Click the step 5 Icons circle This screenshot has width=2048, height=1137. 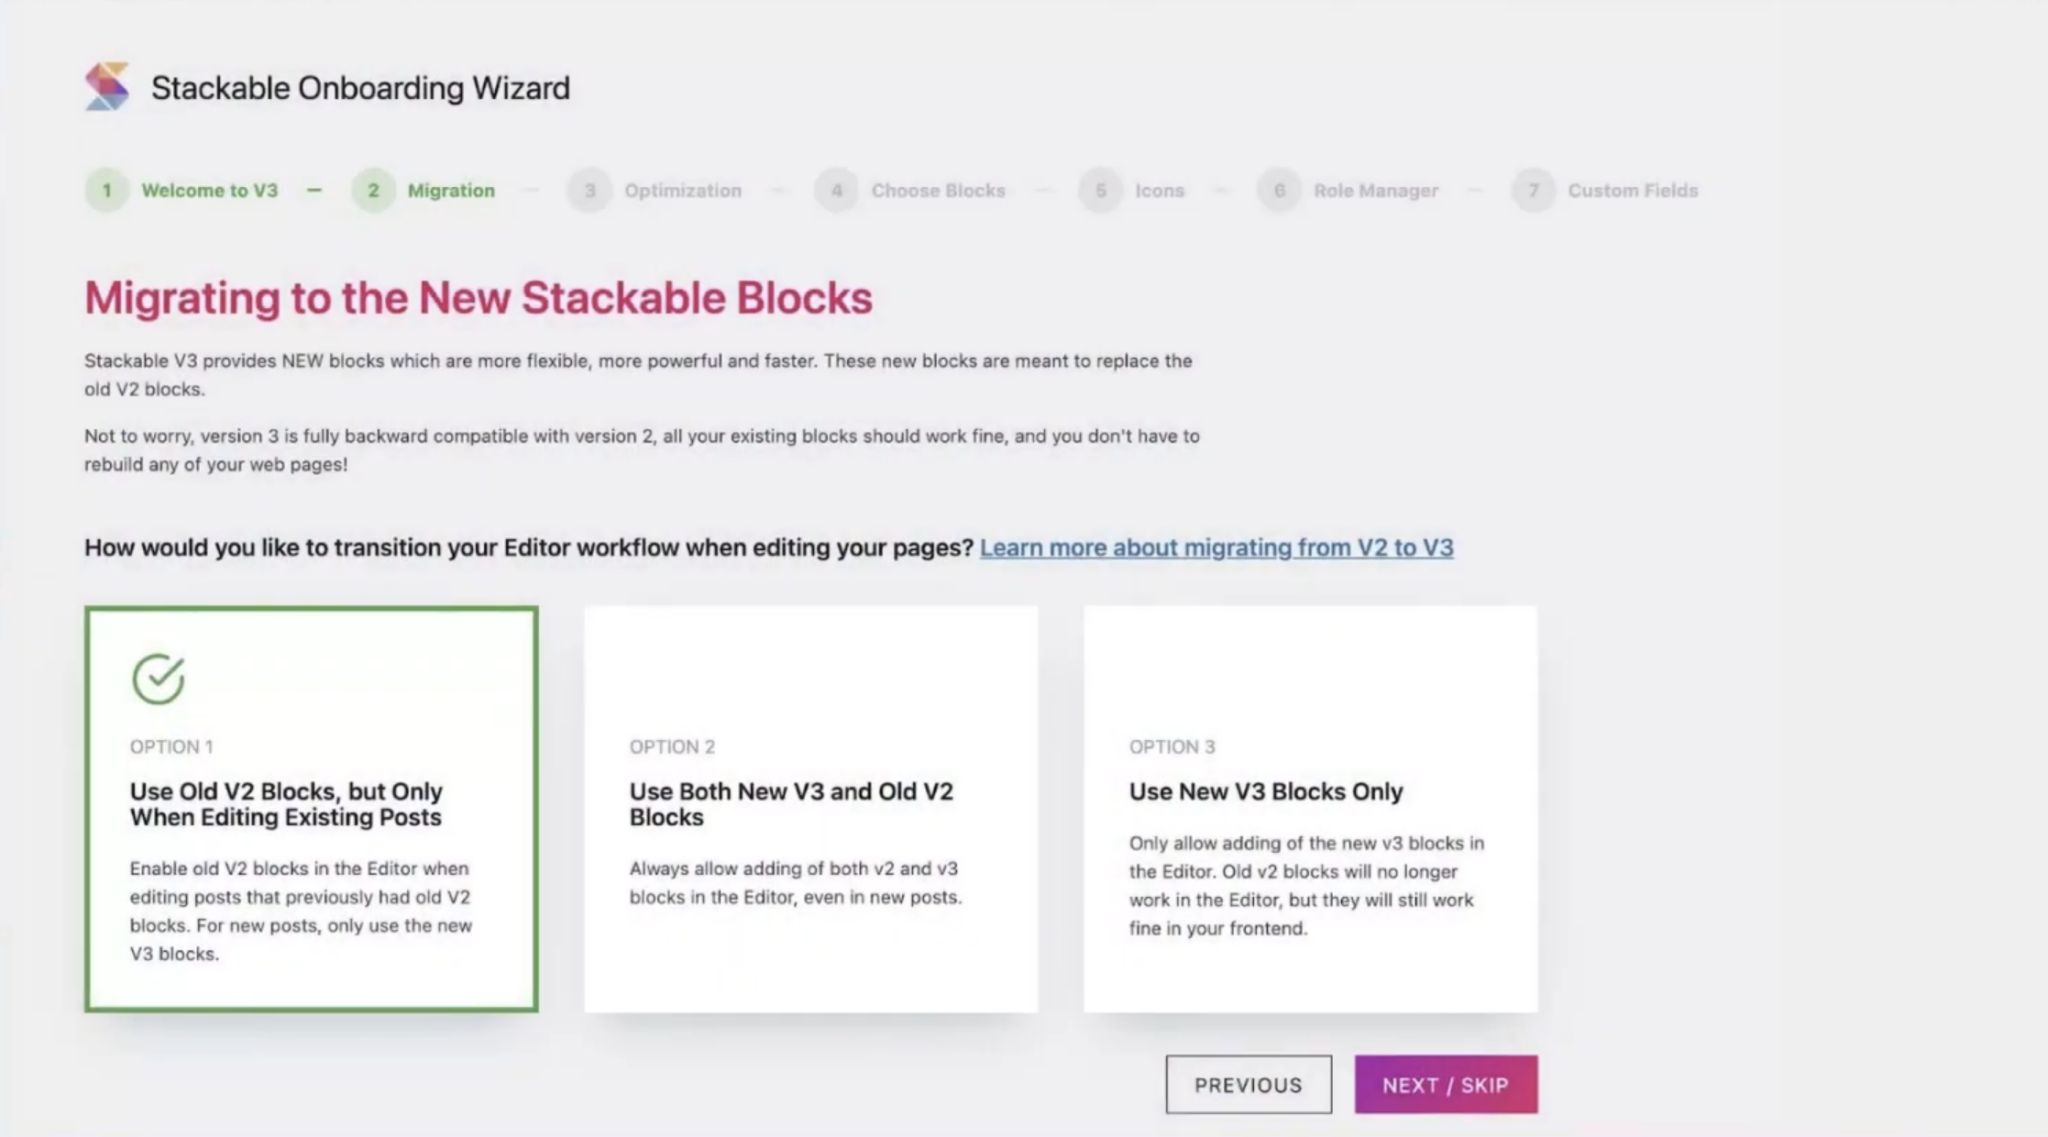pos(1101,190)
